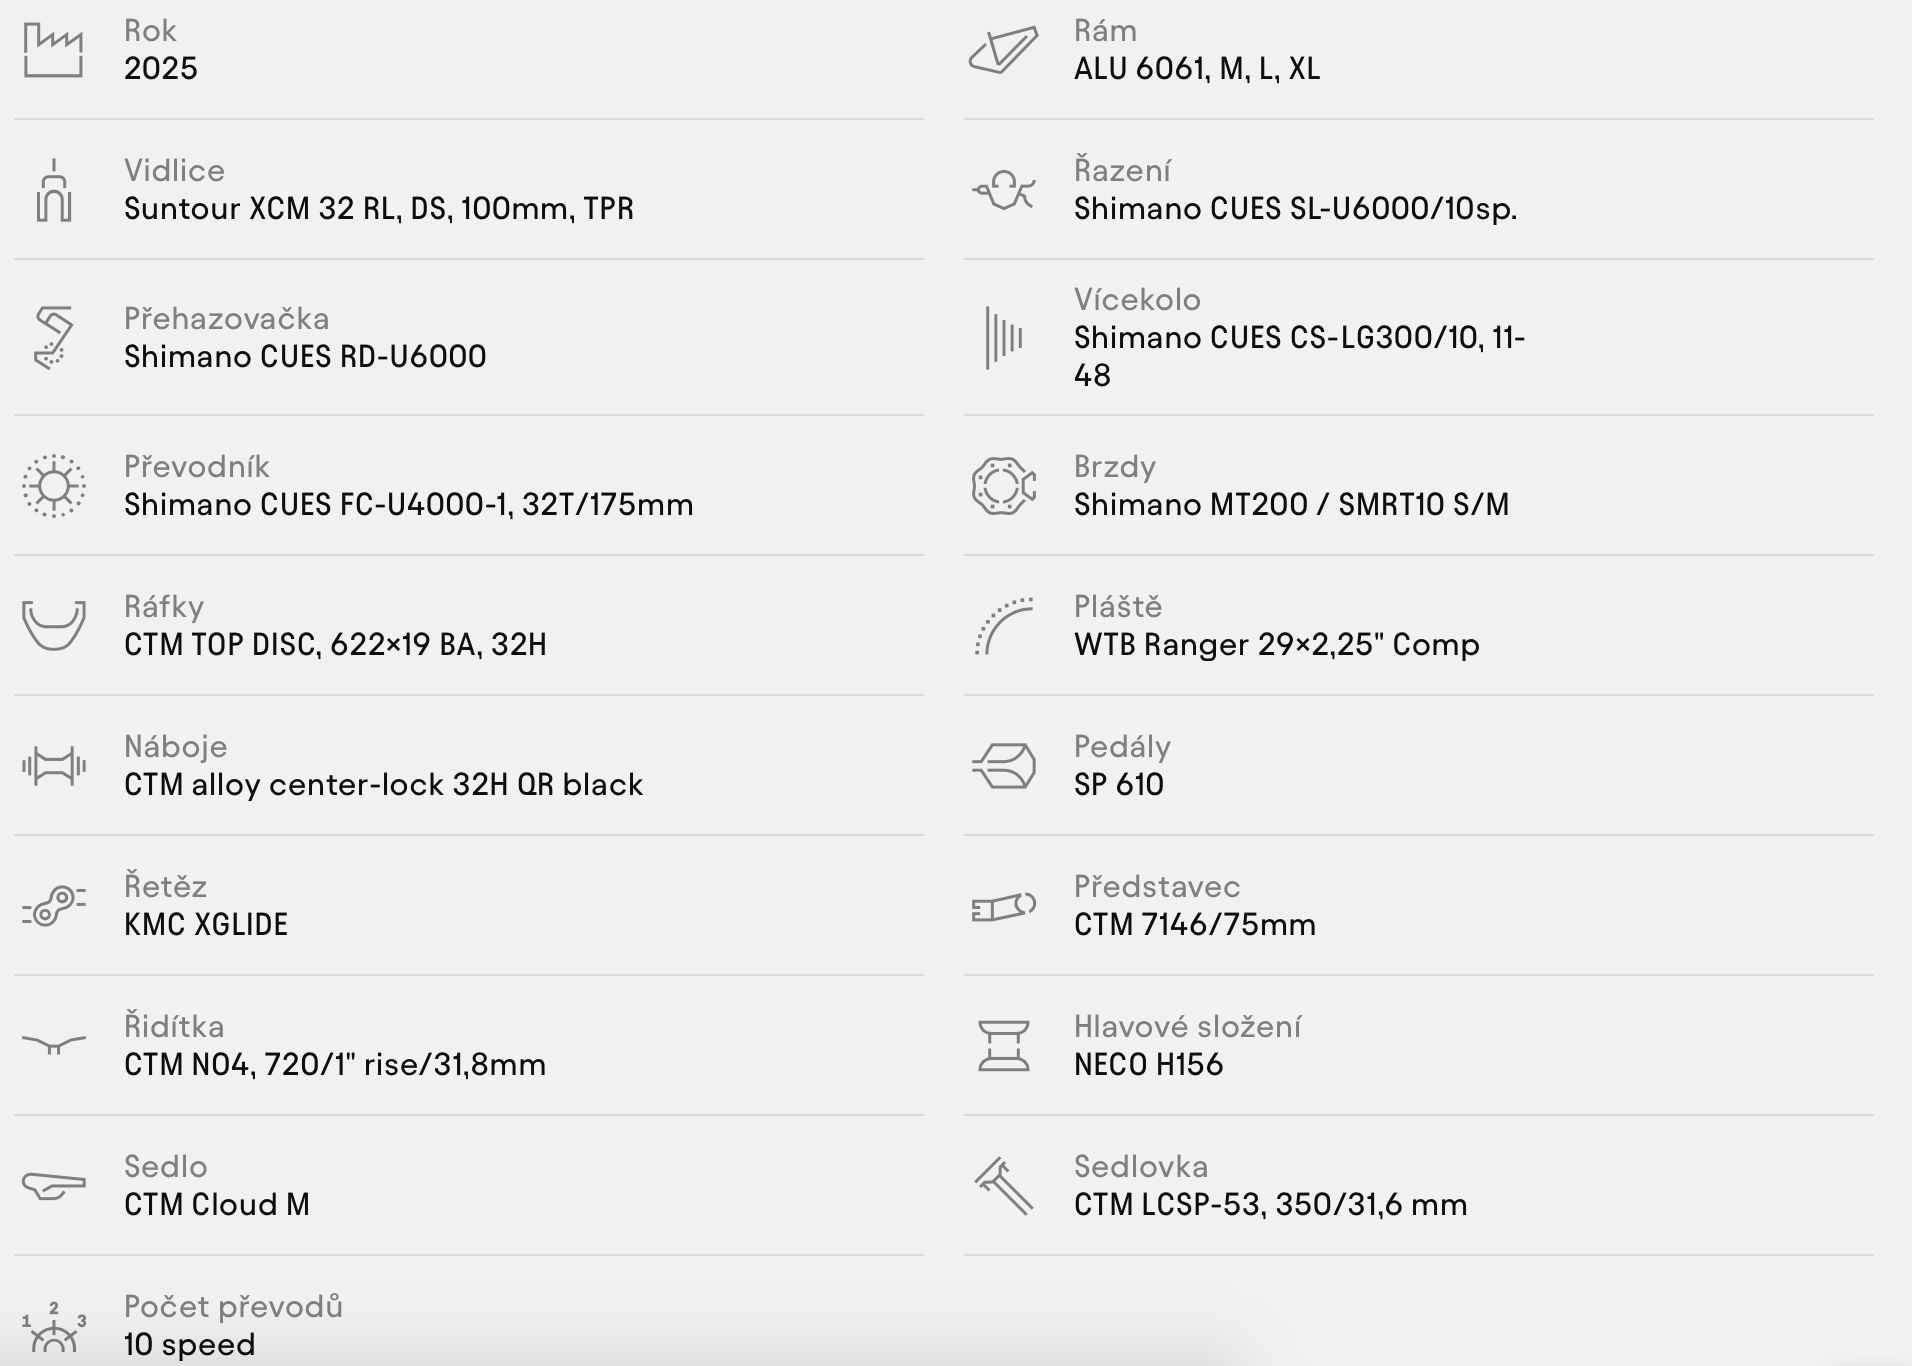
Task: Click the Rok label
Action: tap(150, 31)
